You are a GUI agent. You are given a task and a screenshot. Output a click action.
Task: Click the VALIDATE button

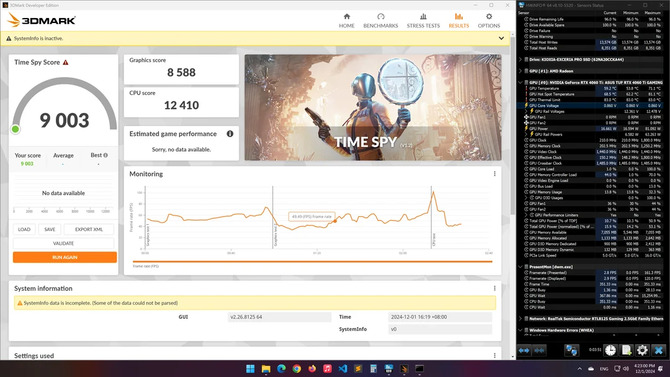coord(64,243)
